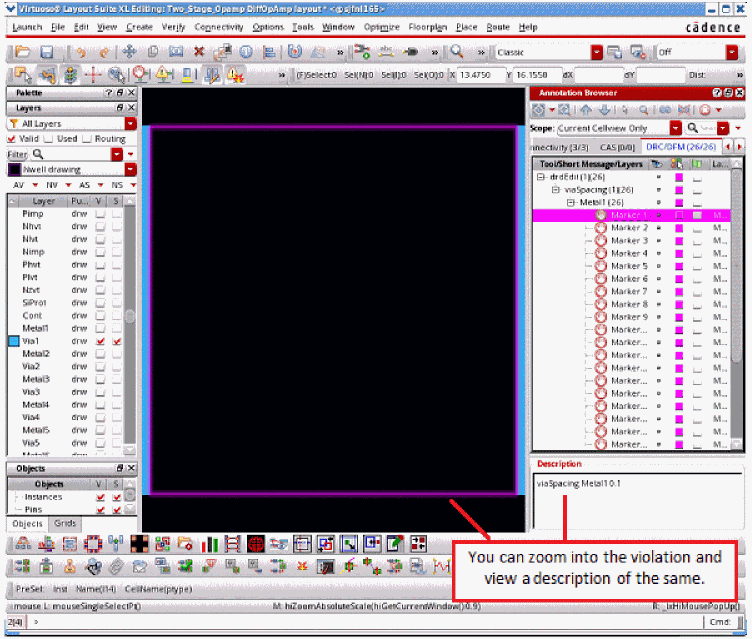The image size is (752, 639).
Task: Select Marker 2 in the annotation list
Action: tap(629, 228)
